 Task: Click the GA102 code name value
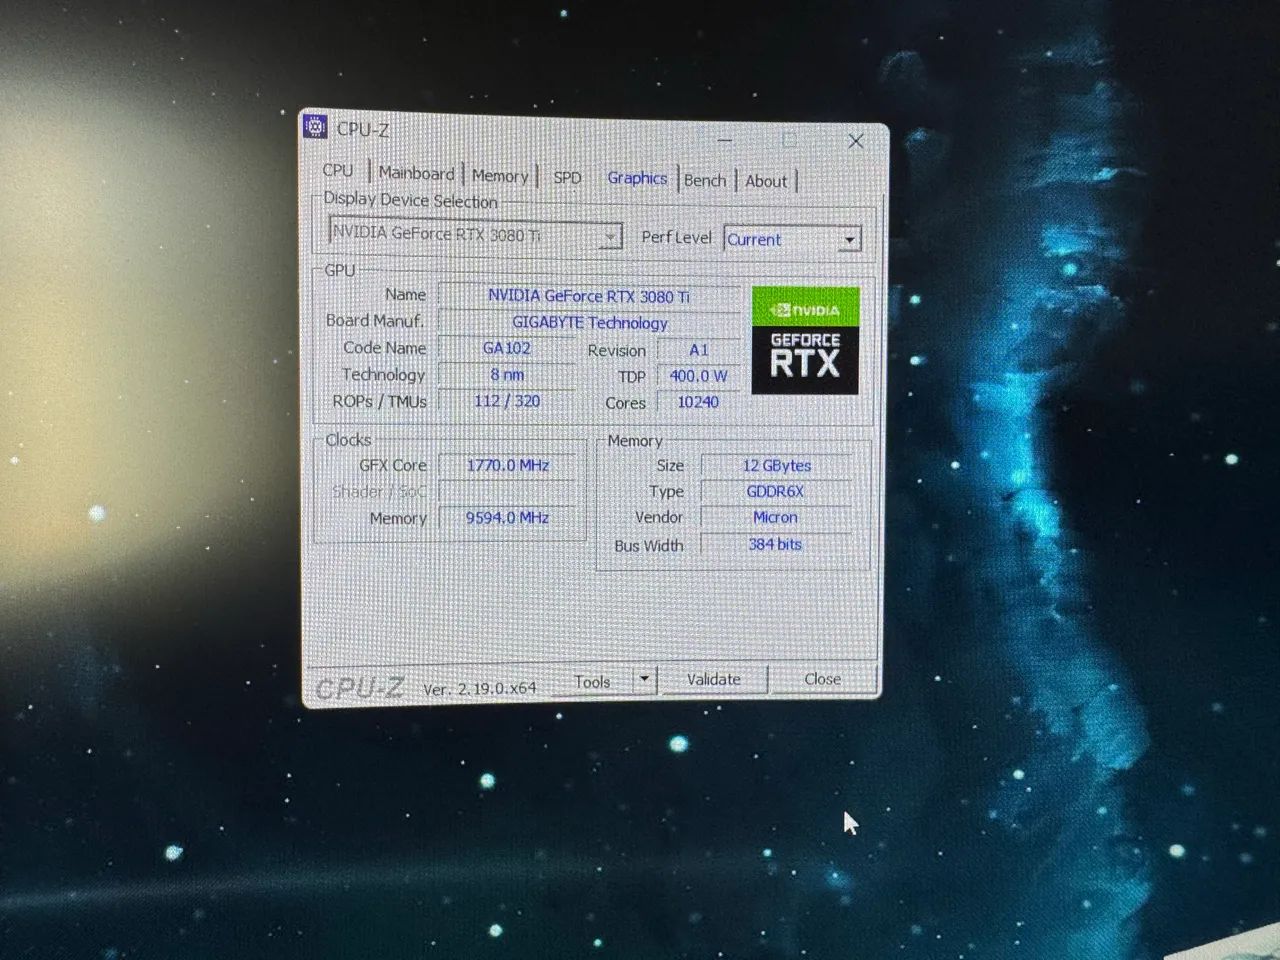pyautogui.click(x=507, y=348)
